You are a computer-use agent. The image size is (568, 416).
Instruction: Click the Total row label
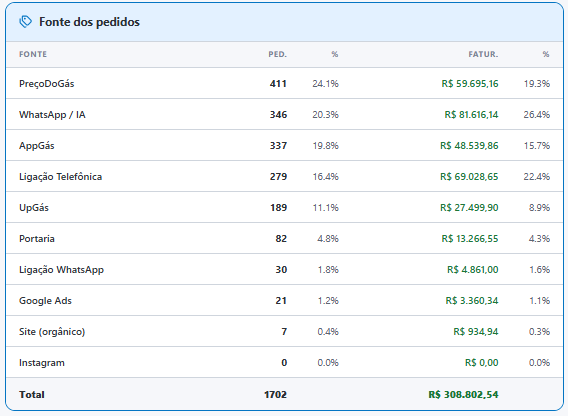point(32,395)
